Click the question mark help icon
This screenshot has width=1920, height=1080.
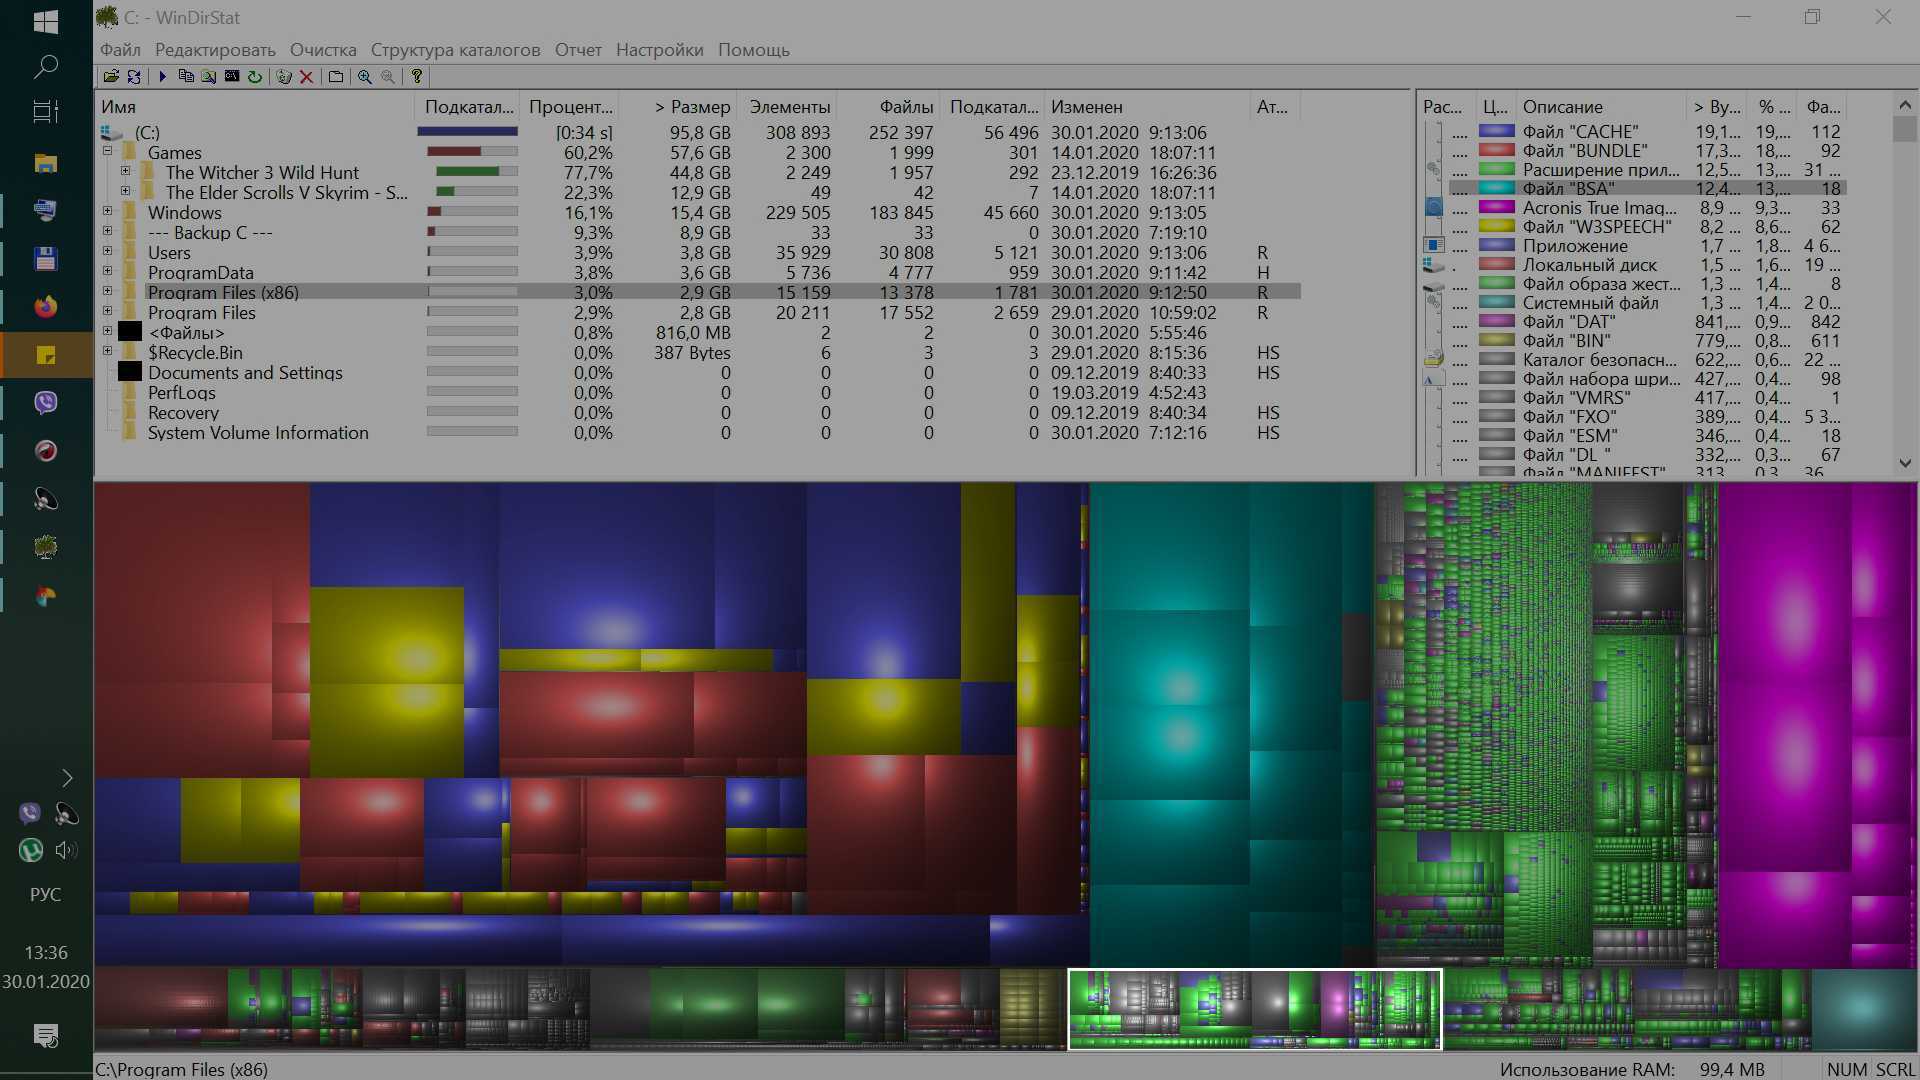point(417,77)
